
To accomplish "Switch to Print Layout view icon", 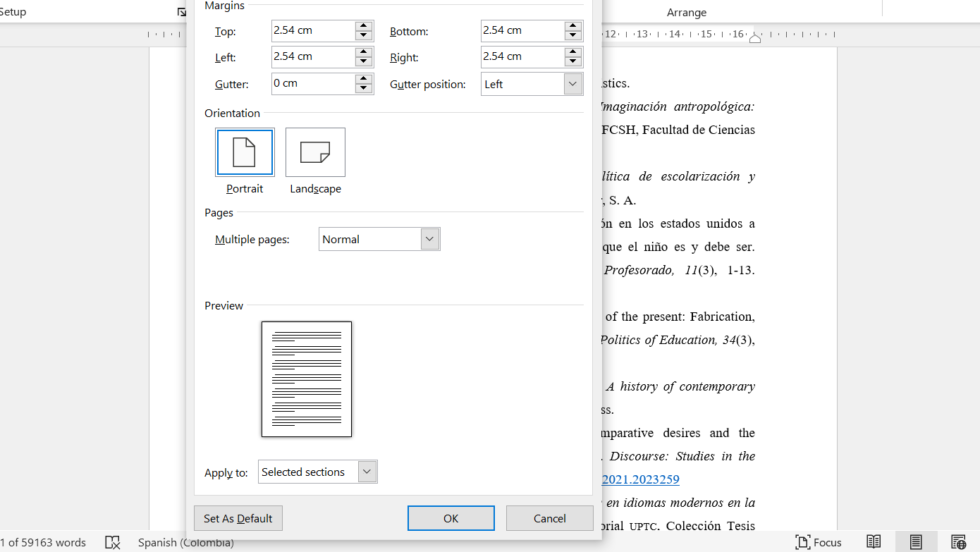I will [916, 542].
